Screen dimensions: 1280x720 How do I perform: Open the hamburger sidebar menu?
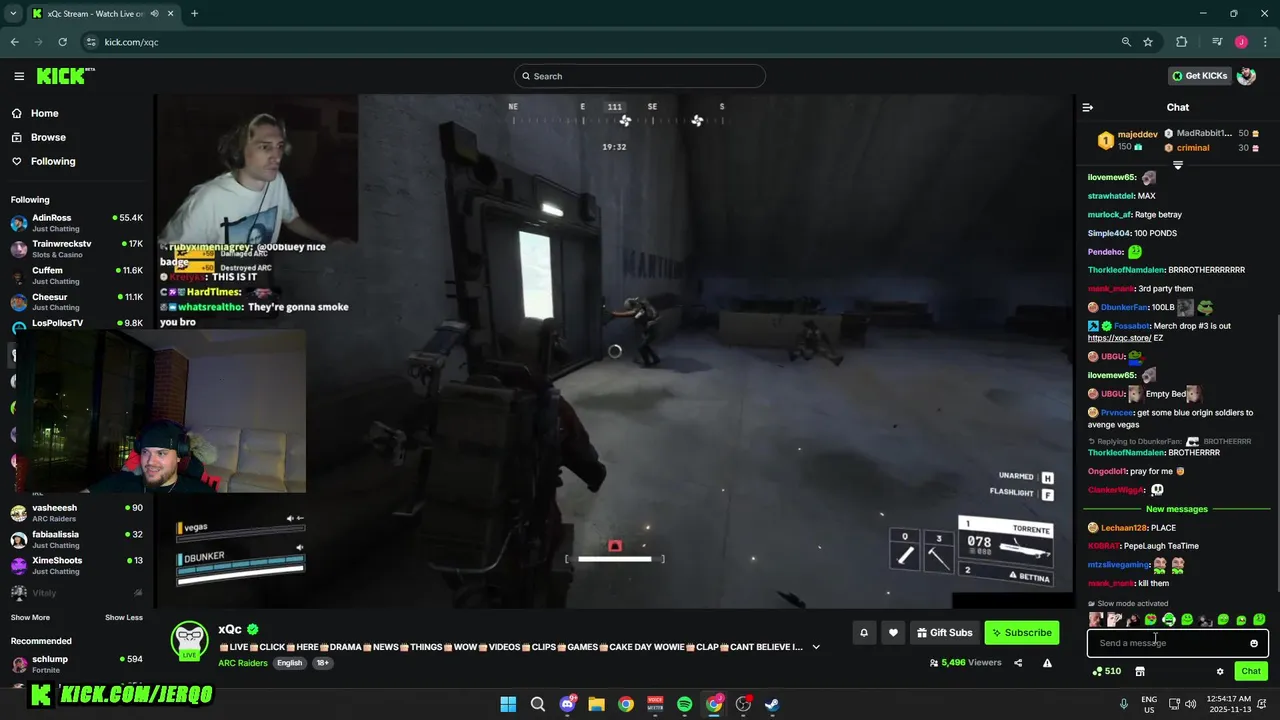point(19,76)
